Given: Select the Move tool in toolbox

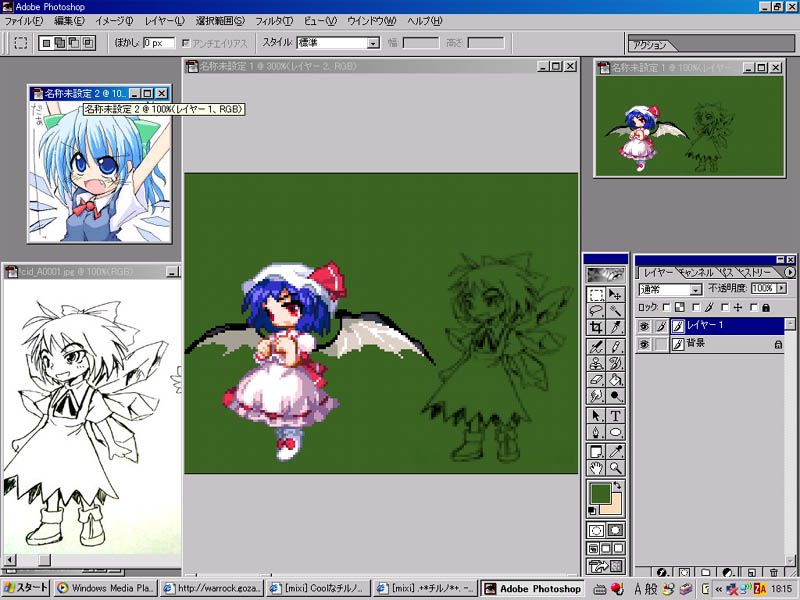Looking at the screenshot, I should click(x=615, y=295).
